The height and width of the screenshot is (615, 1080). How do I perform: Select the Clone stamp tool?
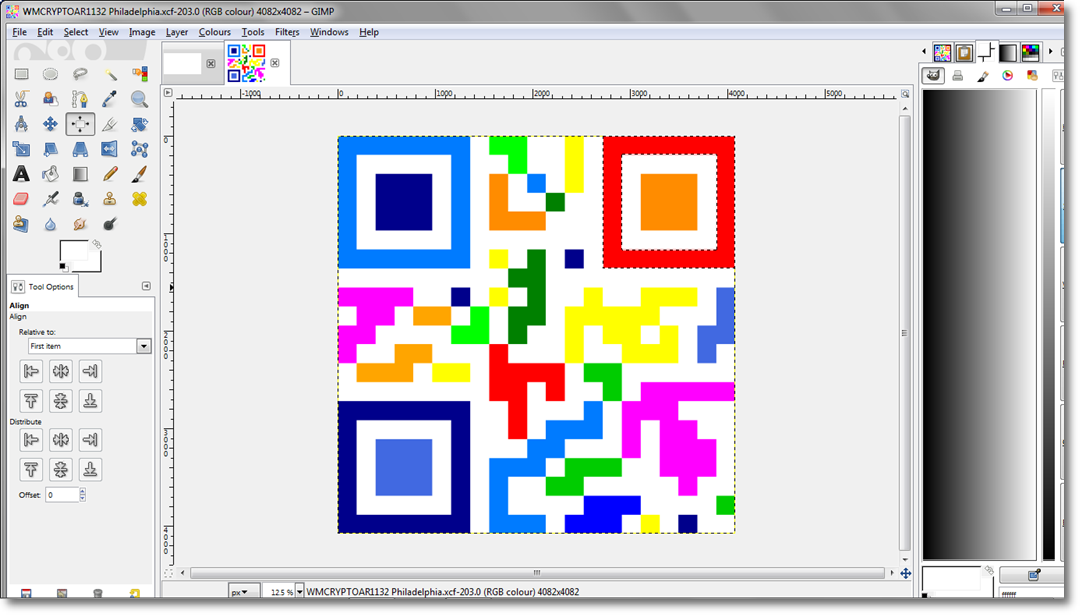pyautogui.click(x=110, y=199)
